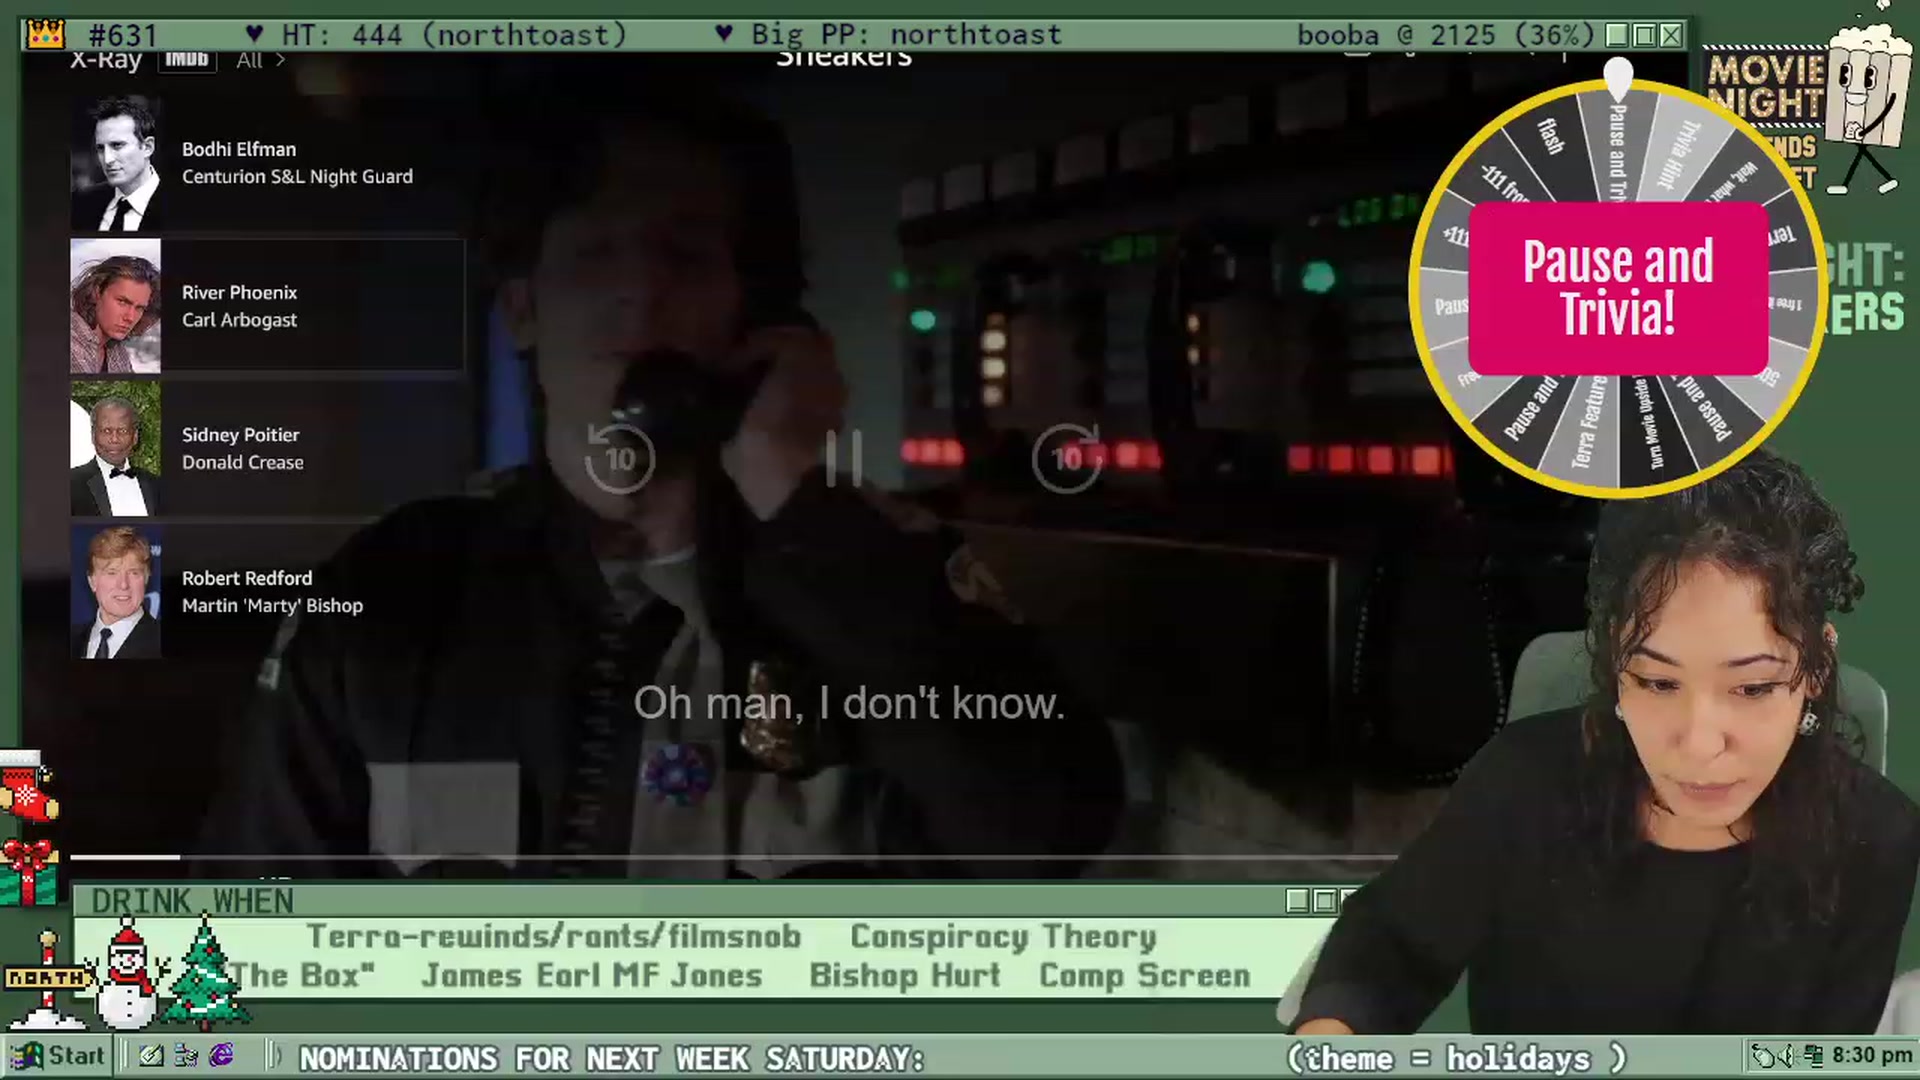Click the Centurion S&L Night Guard role
The image size is (1920, 1080).
[x=297, y=177]
